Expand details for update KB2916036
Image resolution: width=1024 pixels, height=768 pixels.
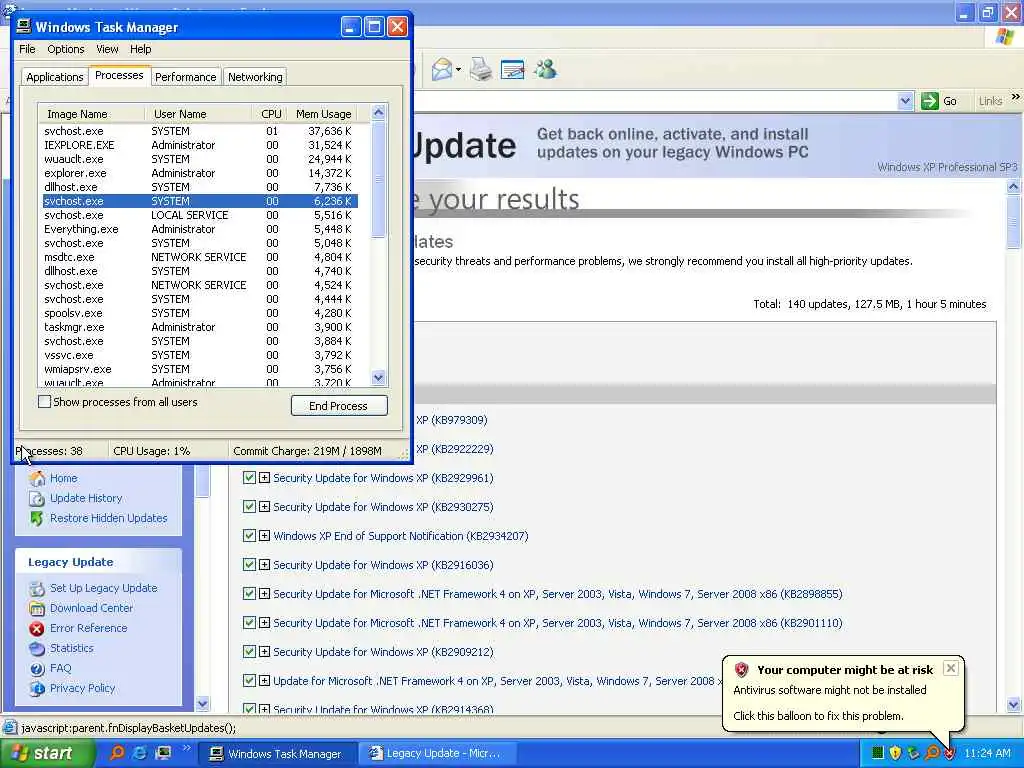264,564
